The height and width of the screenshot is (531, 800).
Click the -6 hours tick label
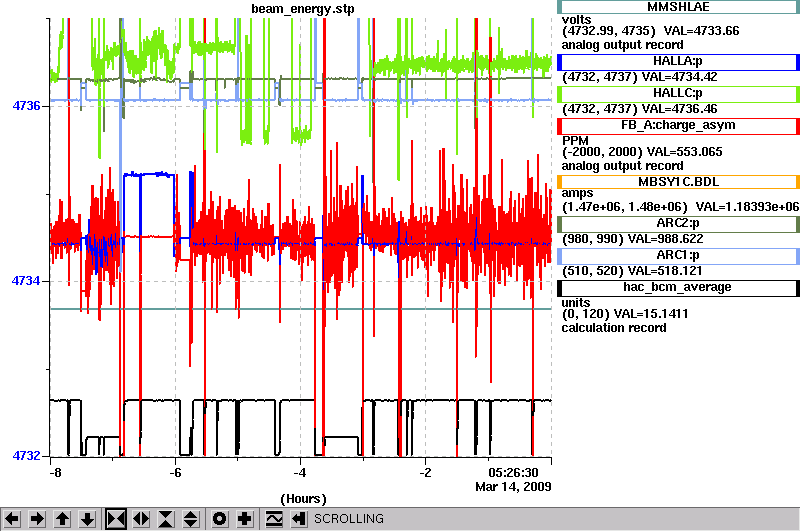pyautogui.click(x=175, y=473)
